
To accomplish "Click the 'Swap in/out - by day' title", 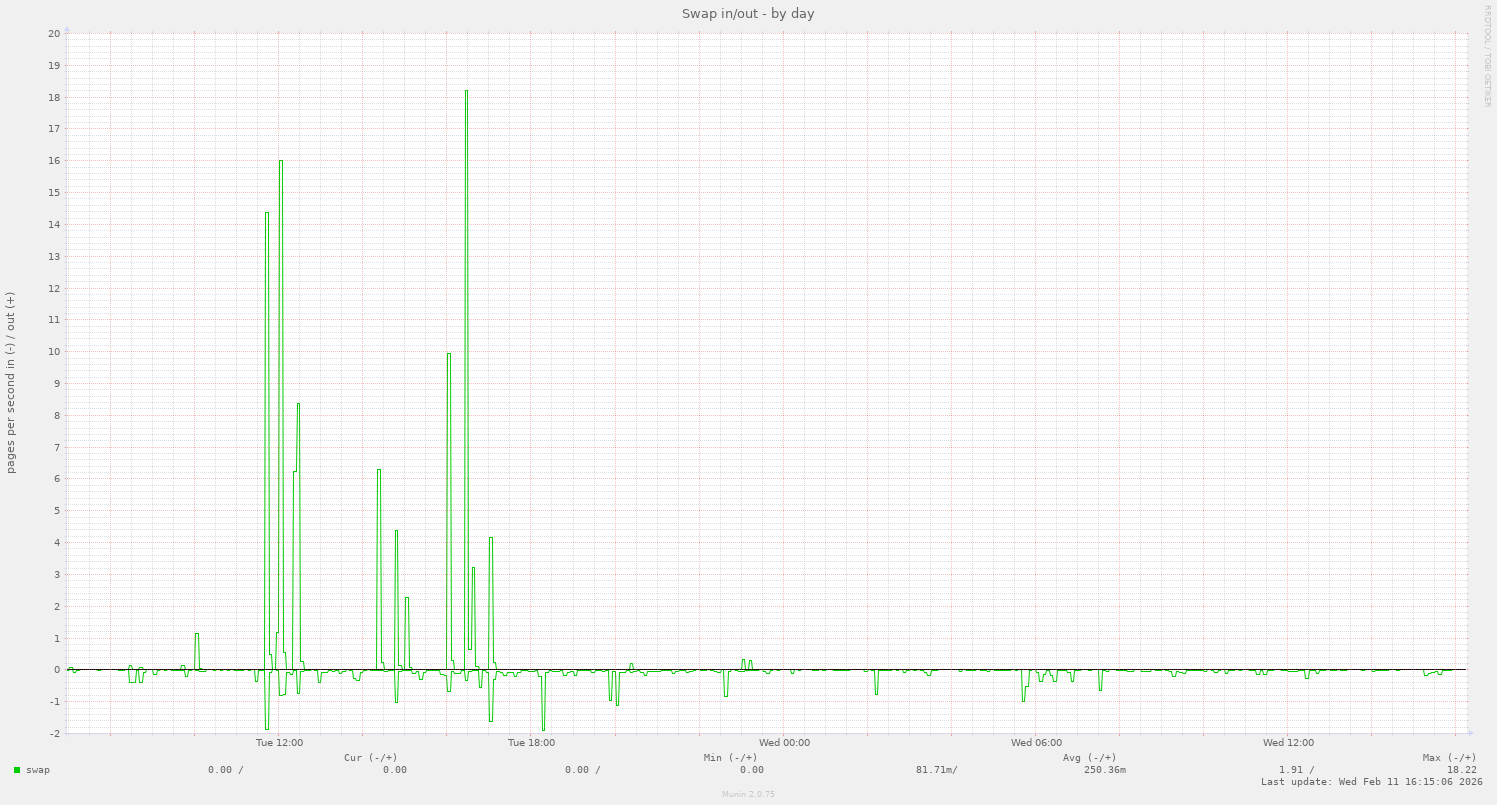I will (748, 14).
